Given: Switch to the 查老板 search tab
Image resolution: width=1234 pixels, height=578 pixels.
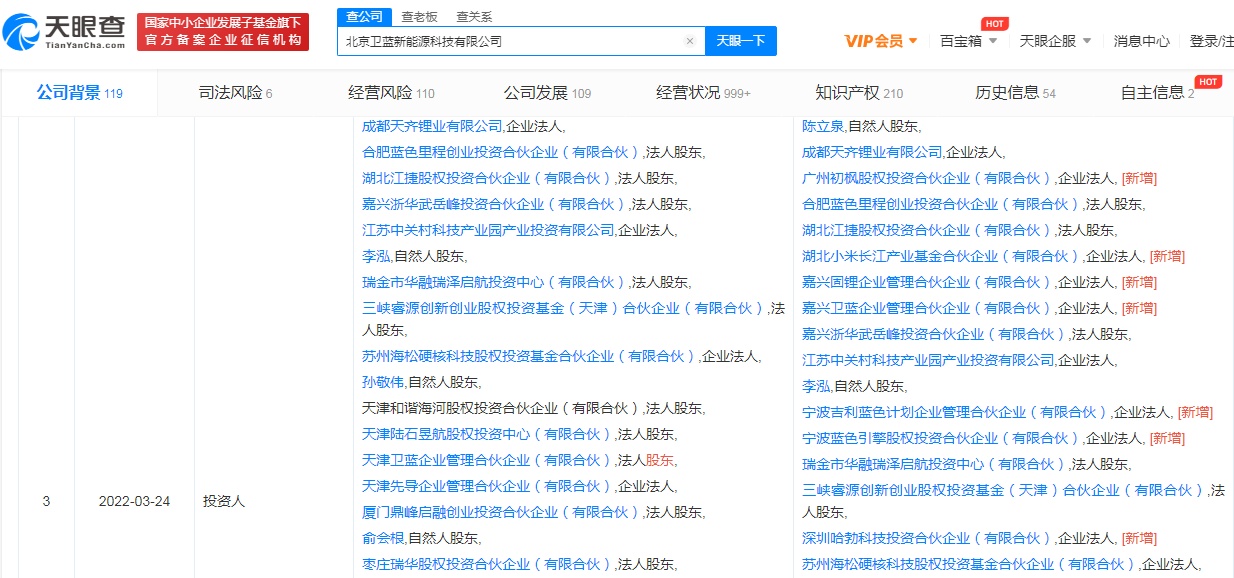Looking at the screenshot, I should point(419,17).
